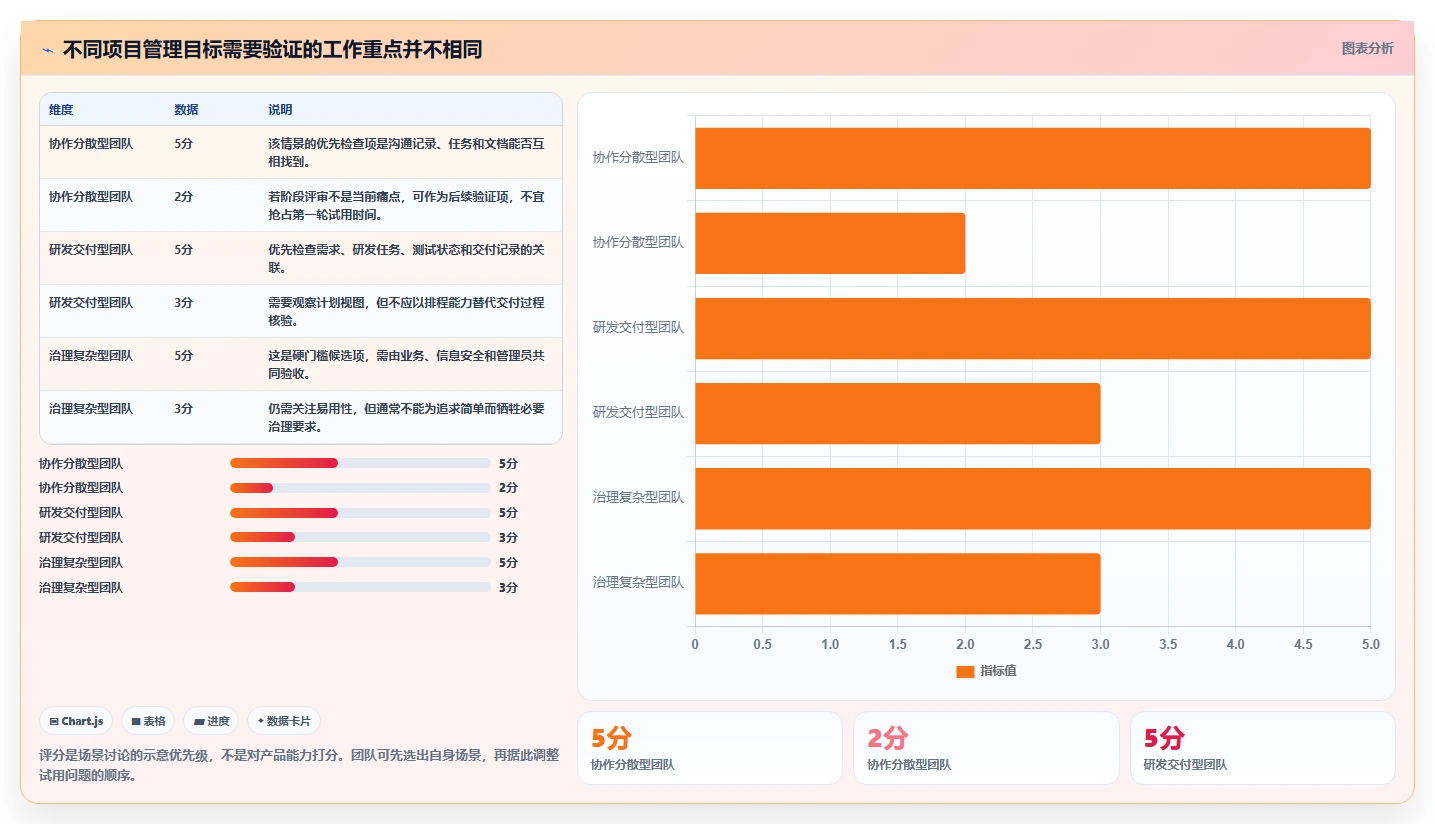The height and width of the screenshot is (824, 1435).
Task: Click the 协作分散型团队 progress bar showing 5分
Action: tap(360, 463)
